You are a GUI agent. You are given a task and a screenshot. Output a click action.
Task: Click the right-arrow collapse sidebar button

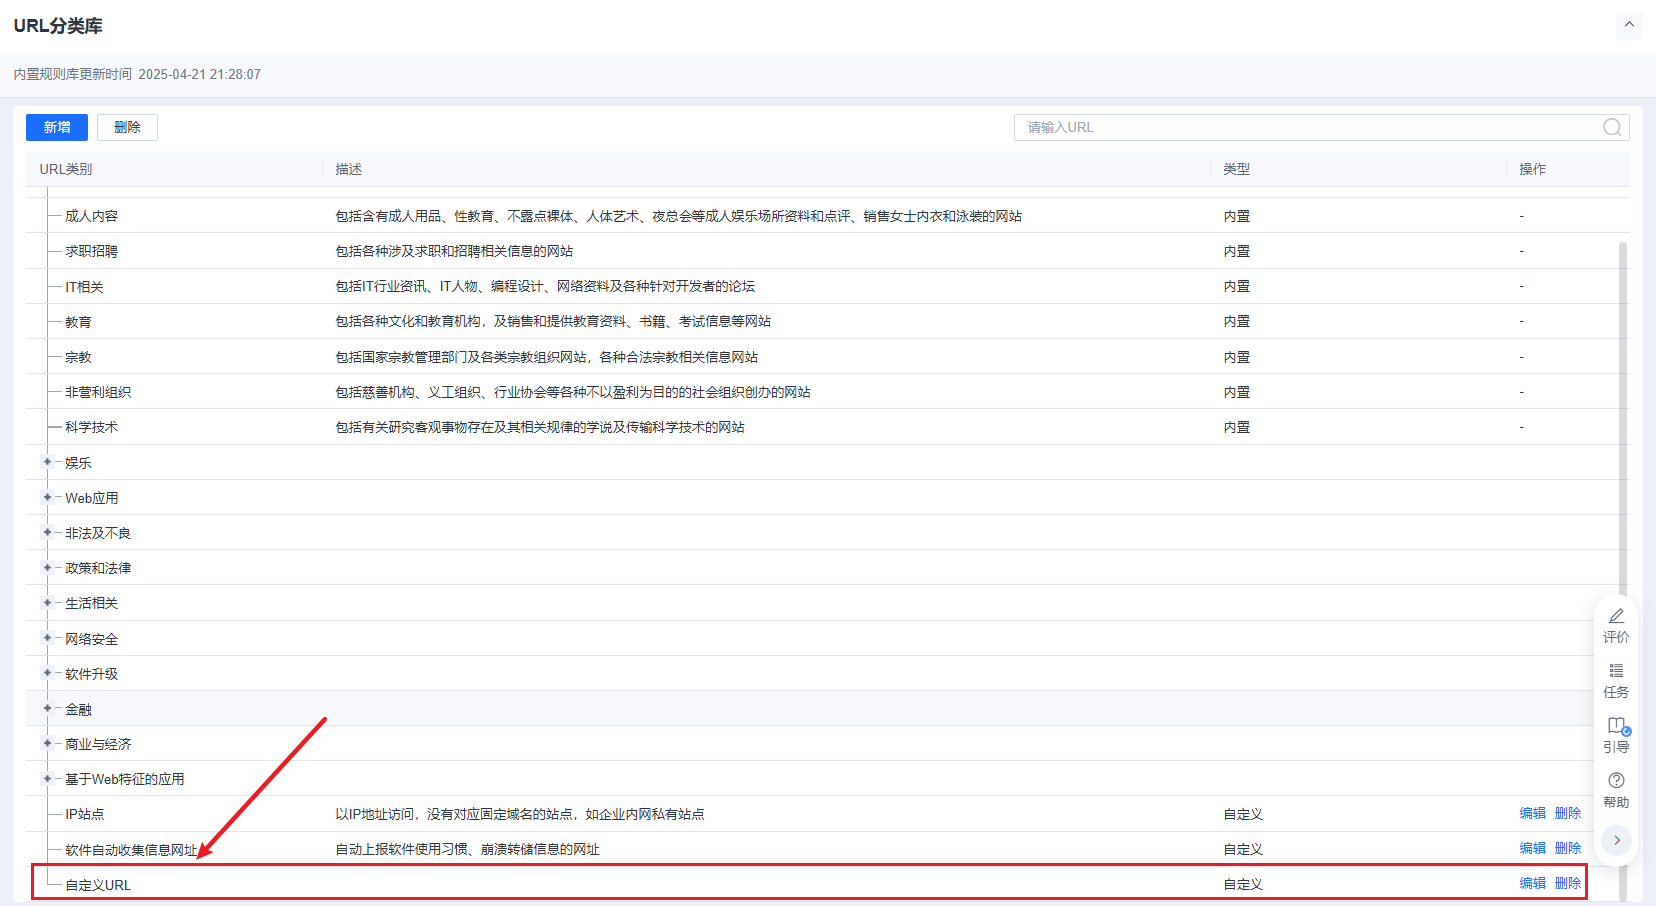pos(1617,840)
